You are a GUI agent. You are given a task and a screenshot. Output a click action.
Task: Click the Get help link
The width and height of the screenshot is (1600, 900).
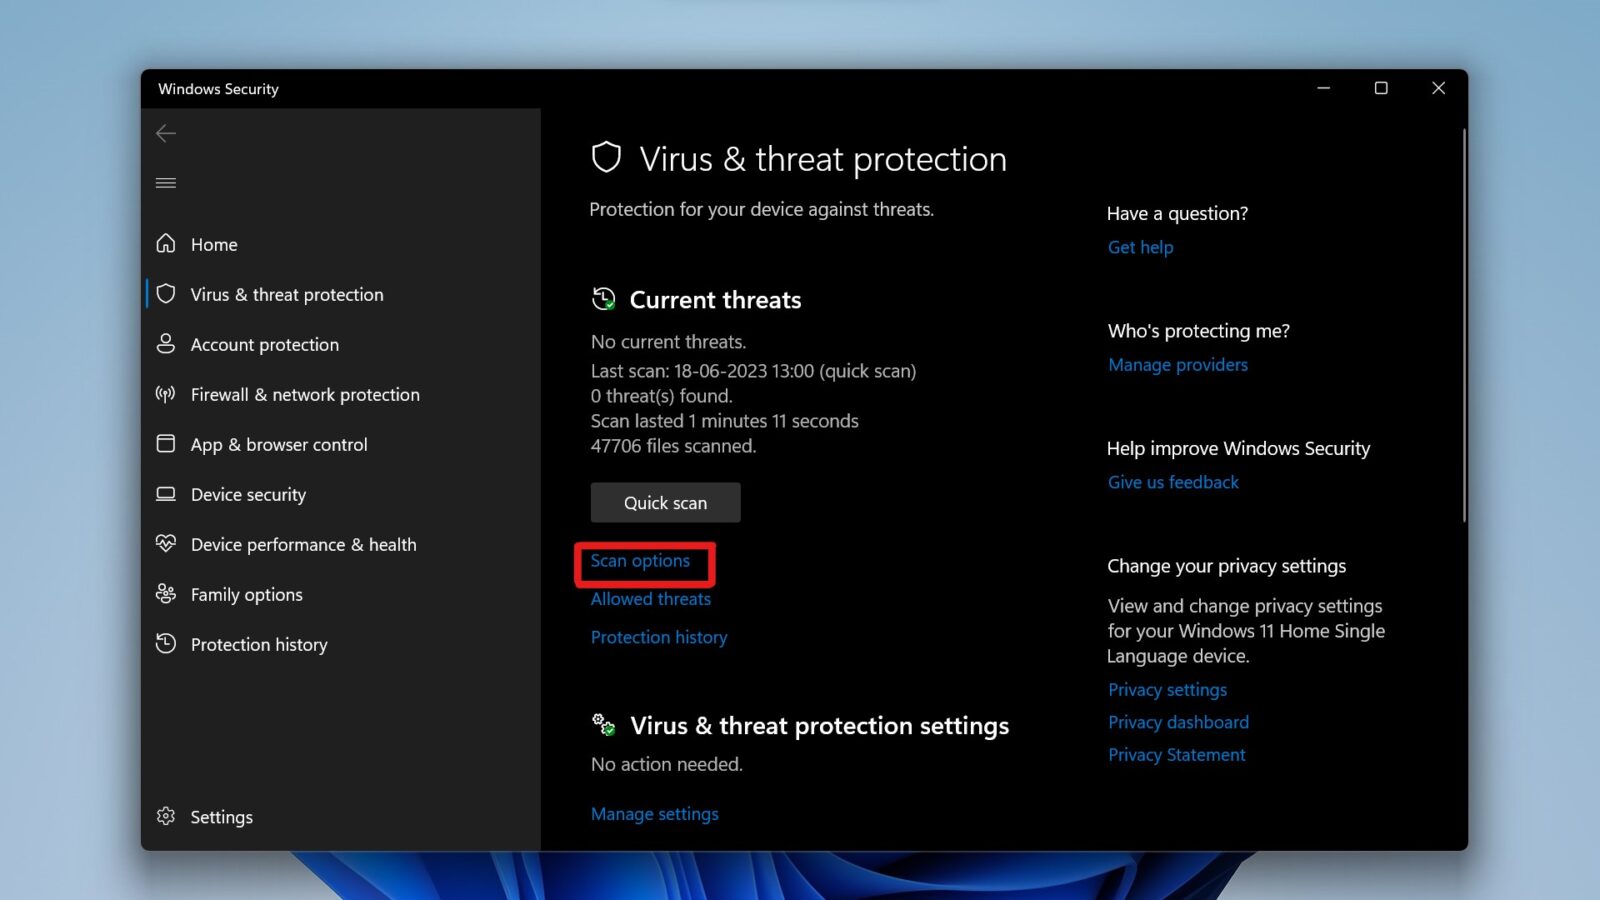coord(1140,247)
